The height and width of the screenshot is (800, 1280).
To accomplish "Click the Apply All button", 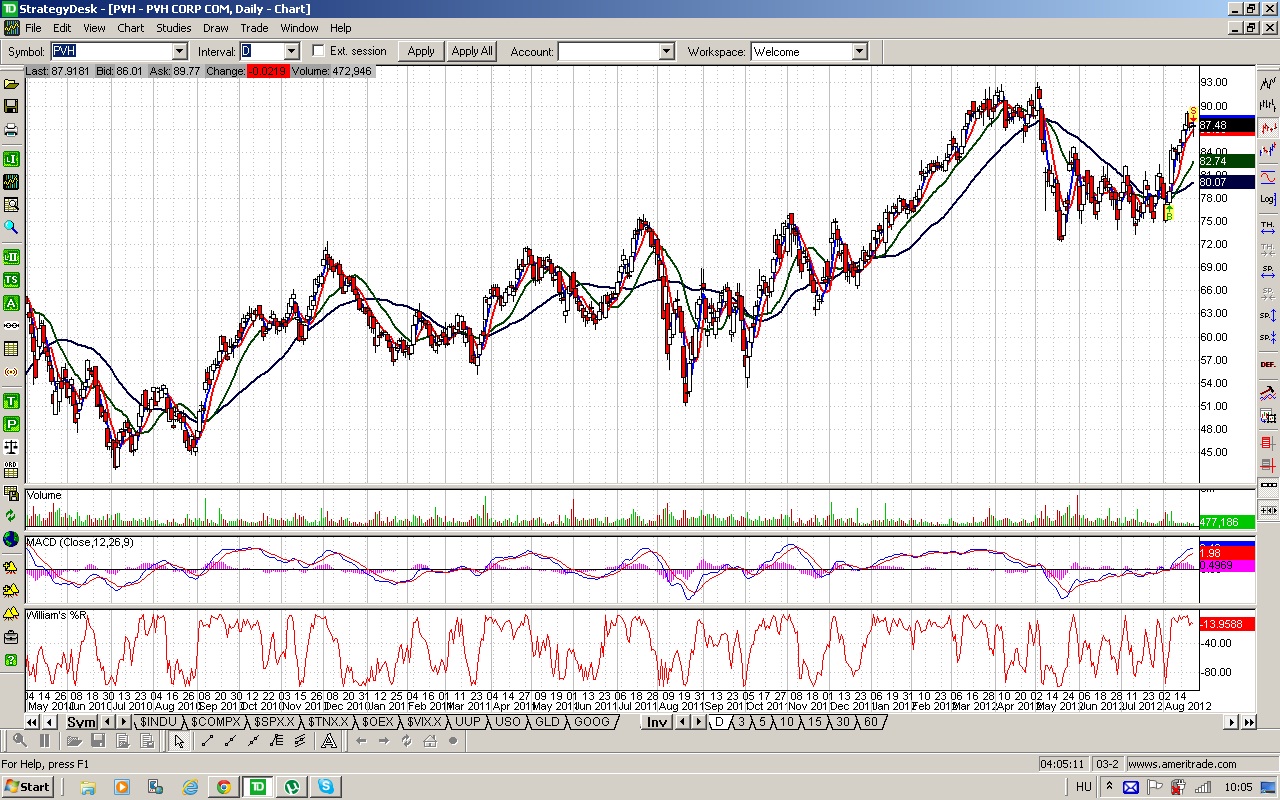I will 472,51.
